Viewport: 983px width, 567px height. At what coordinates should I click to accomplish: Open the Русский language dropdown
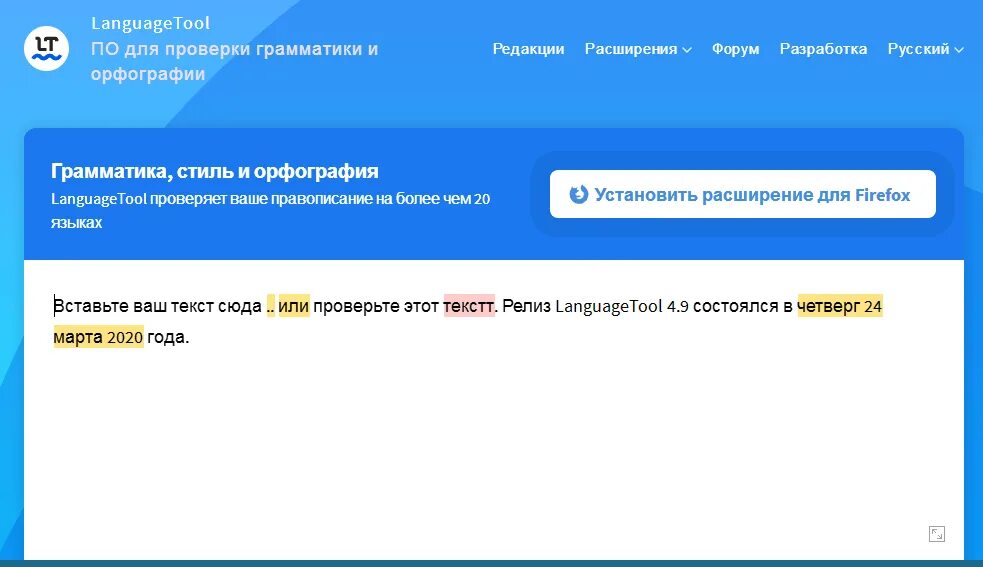tap(925, 49)
